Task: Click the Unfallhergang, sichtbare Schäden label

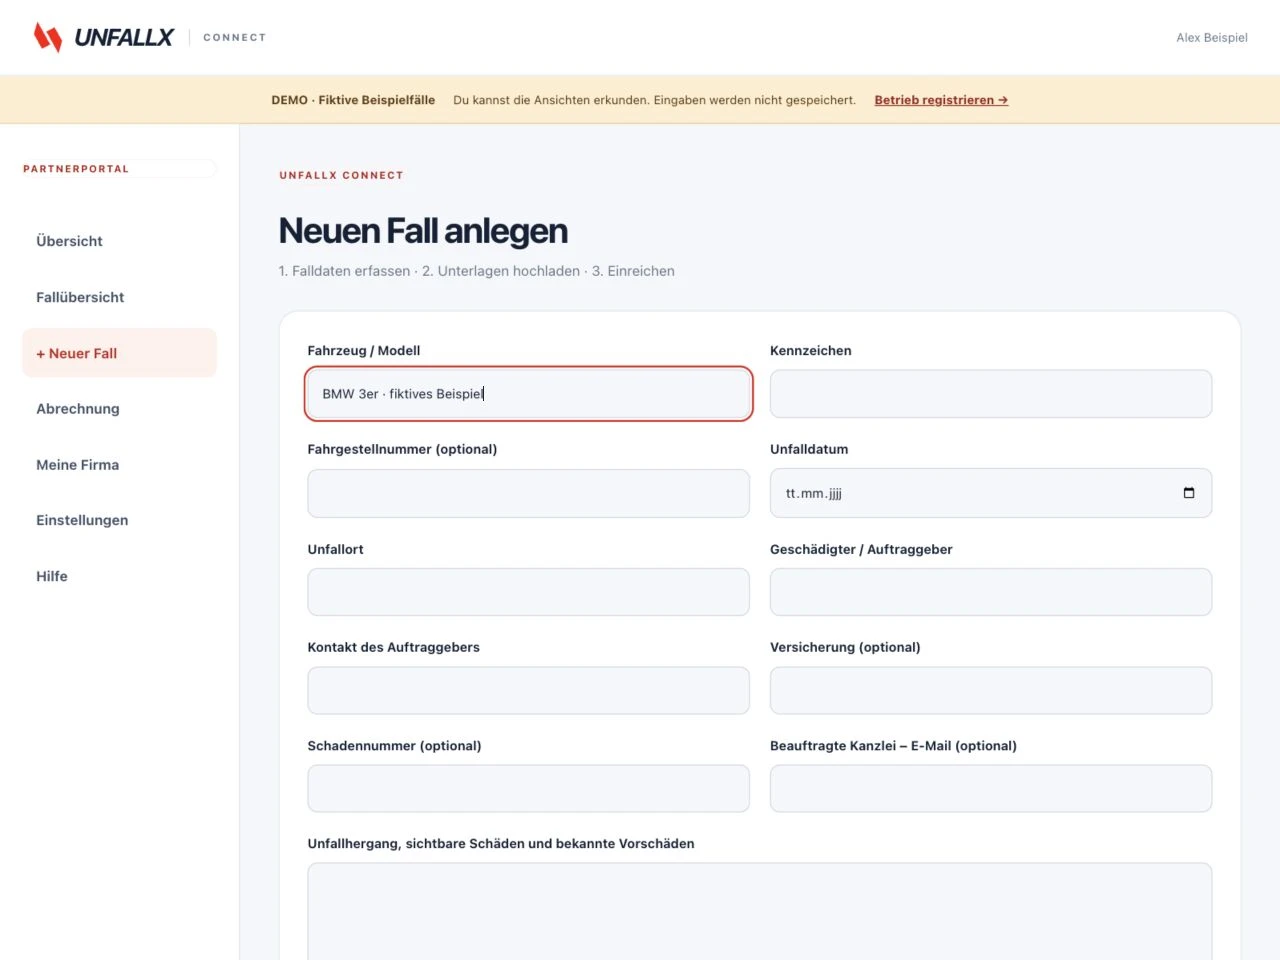Action: (x=501, y=844)
